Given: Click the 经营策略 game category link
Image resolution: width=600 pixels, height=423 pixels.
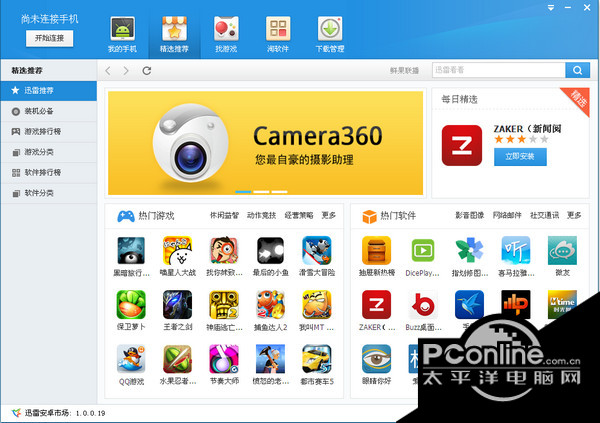Looking at the screenshot, I should pos(299,216).
